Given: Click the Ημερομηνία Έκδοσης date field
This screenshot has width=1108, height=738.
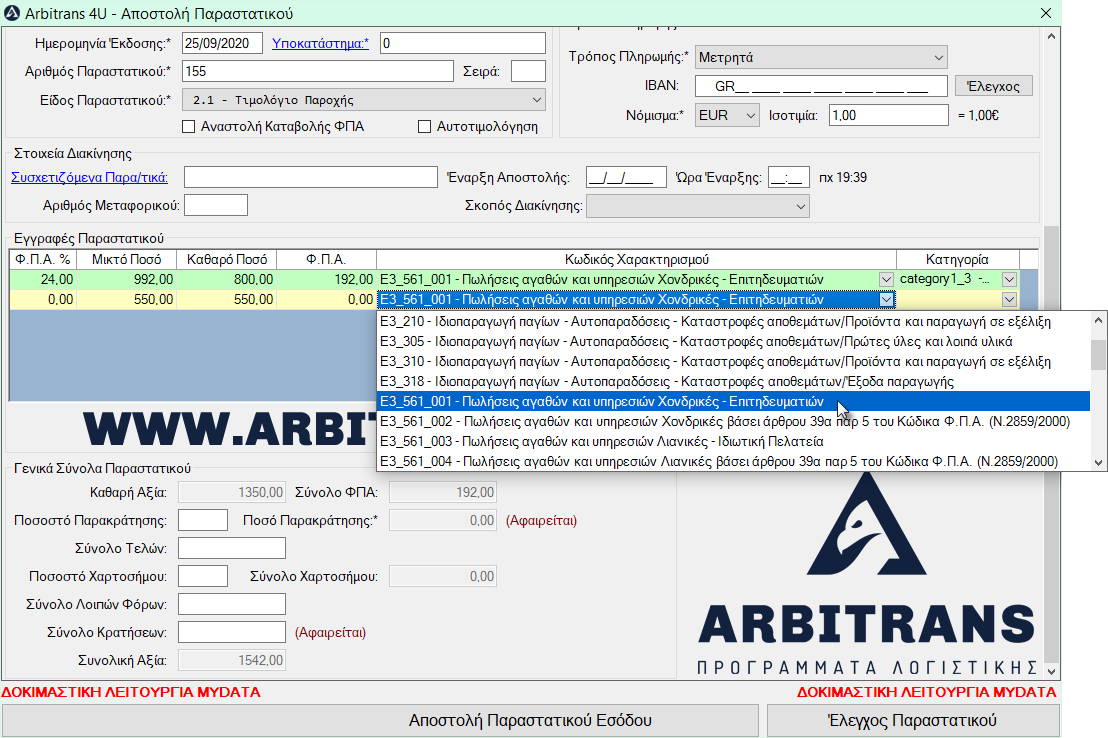Looking at the screenshot, I should click(x=222, y=43).
